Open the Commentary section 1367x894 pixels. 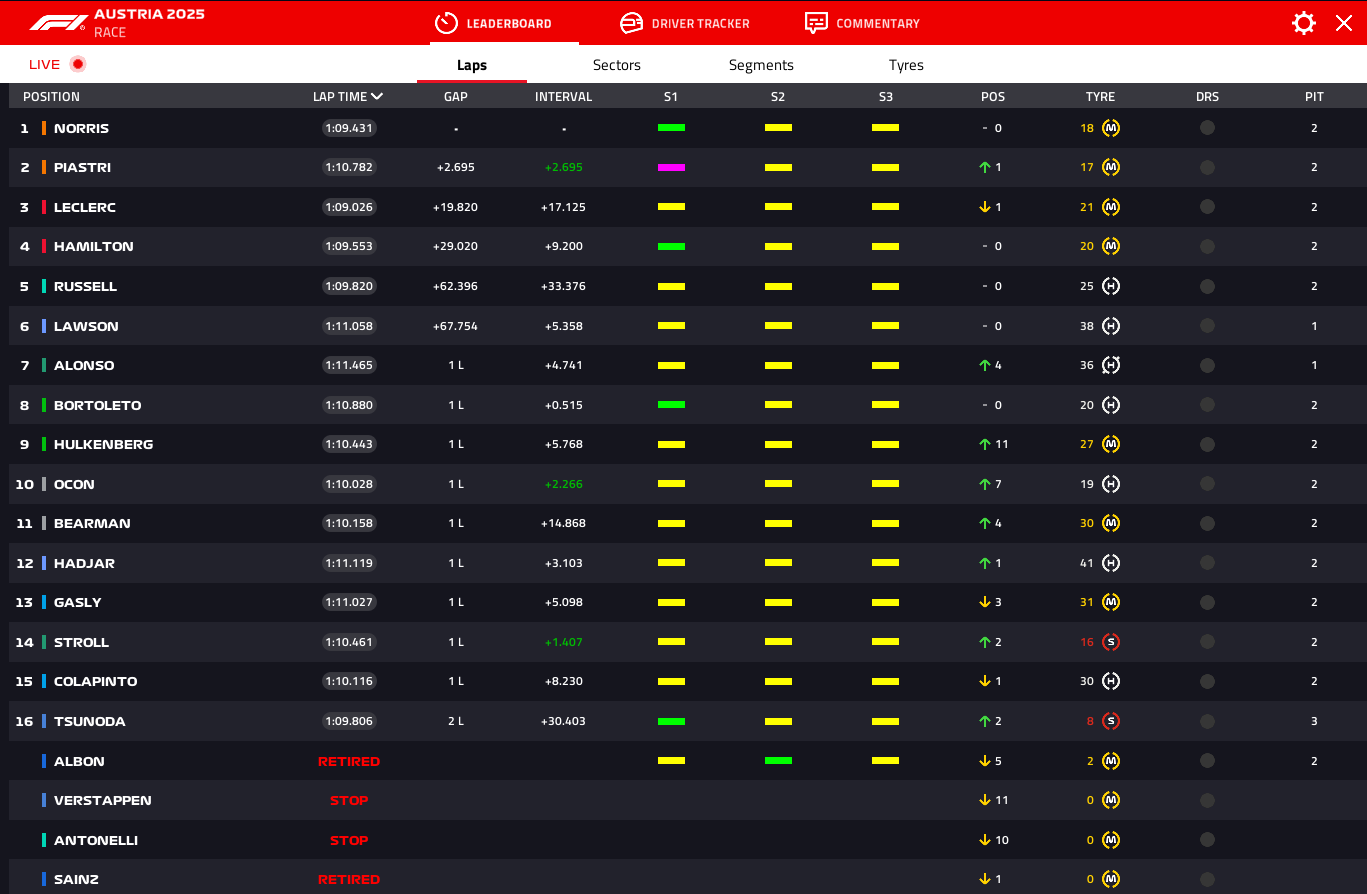click(x=862, y=23)
